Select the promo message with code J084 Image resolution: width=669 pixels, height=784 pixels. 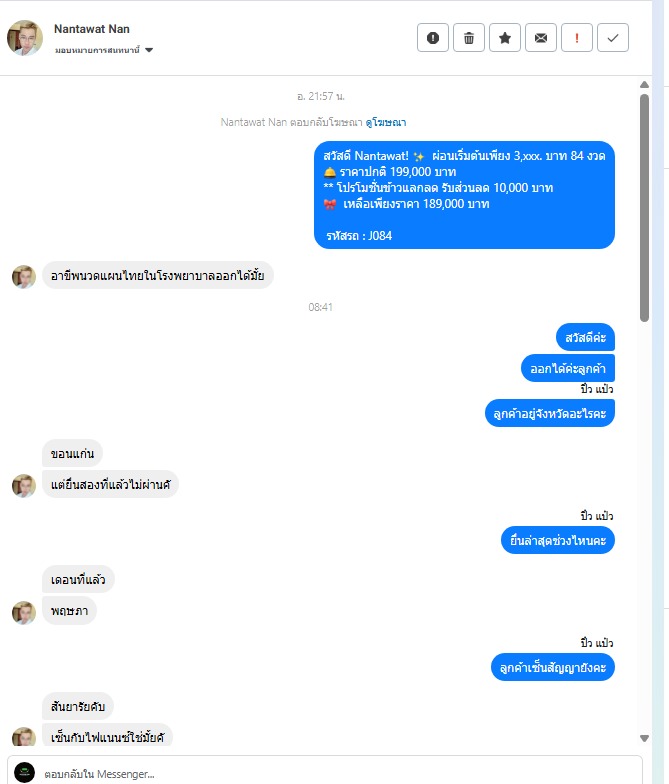click(464, 194)
